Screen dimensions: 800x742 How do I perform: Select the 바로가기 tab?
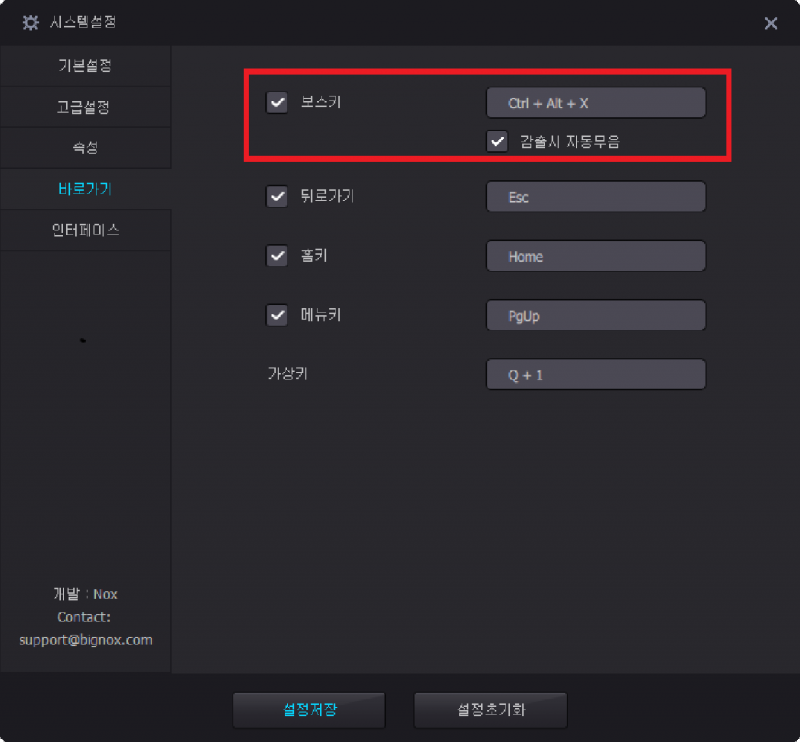[85, 189]
